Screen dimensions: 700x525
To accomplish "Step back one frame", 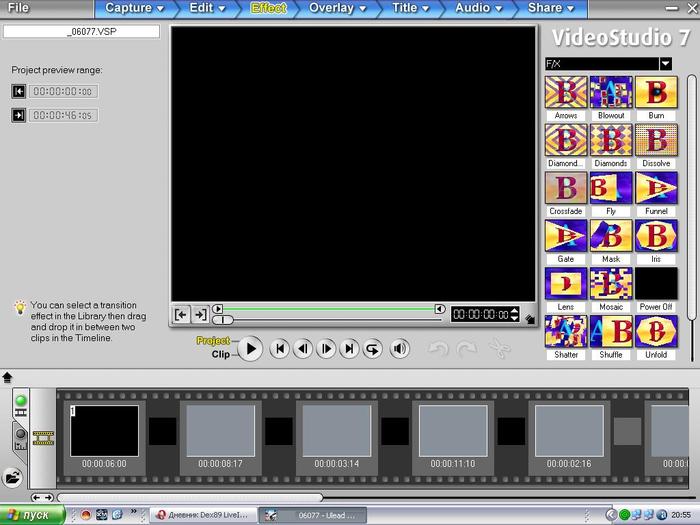I will point(303,349).
